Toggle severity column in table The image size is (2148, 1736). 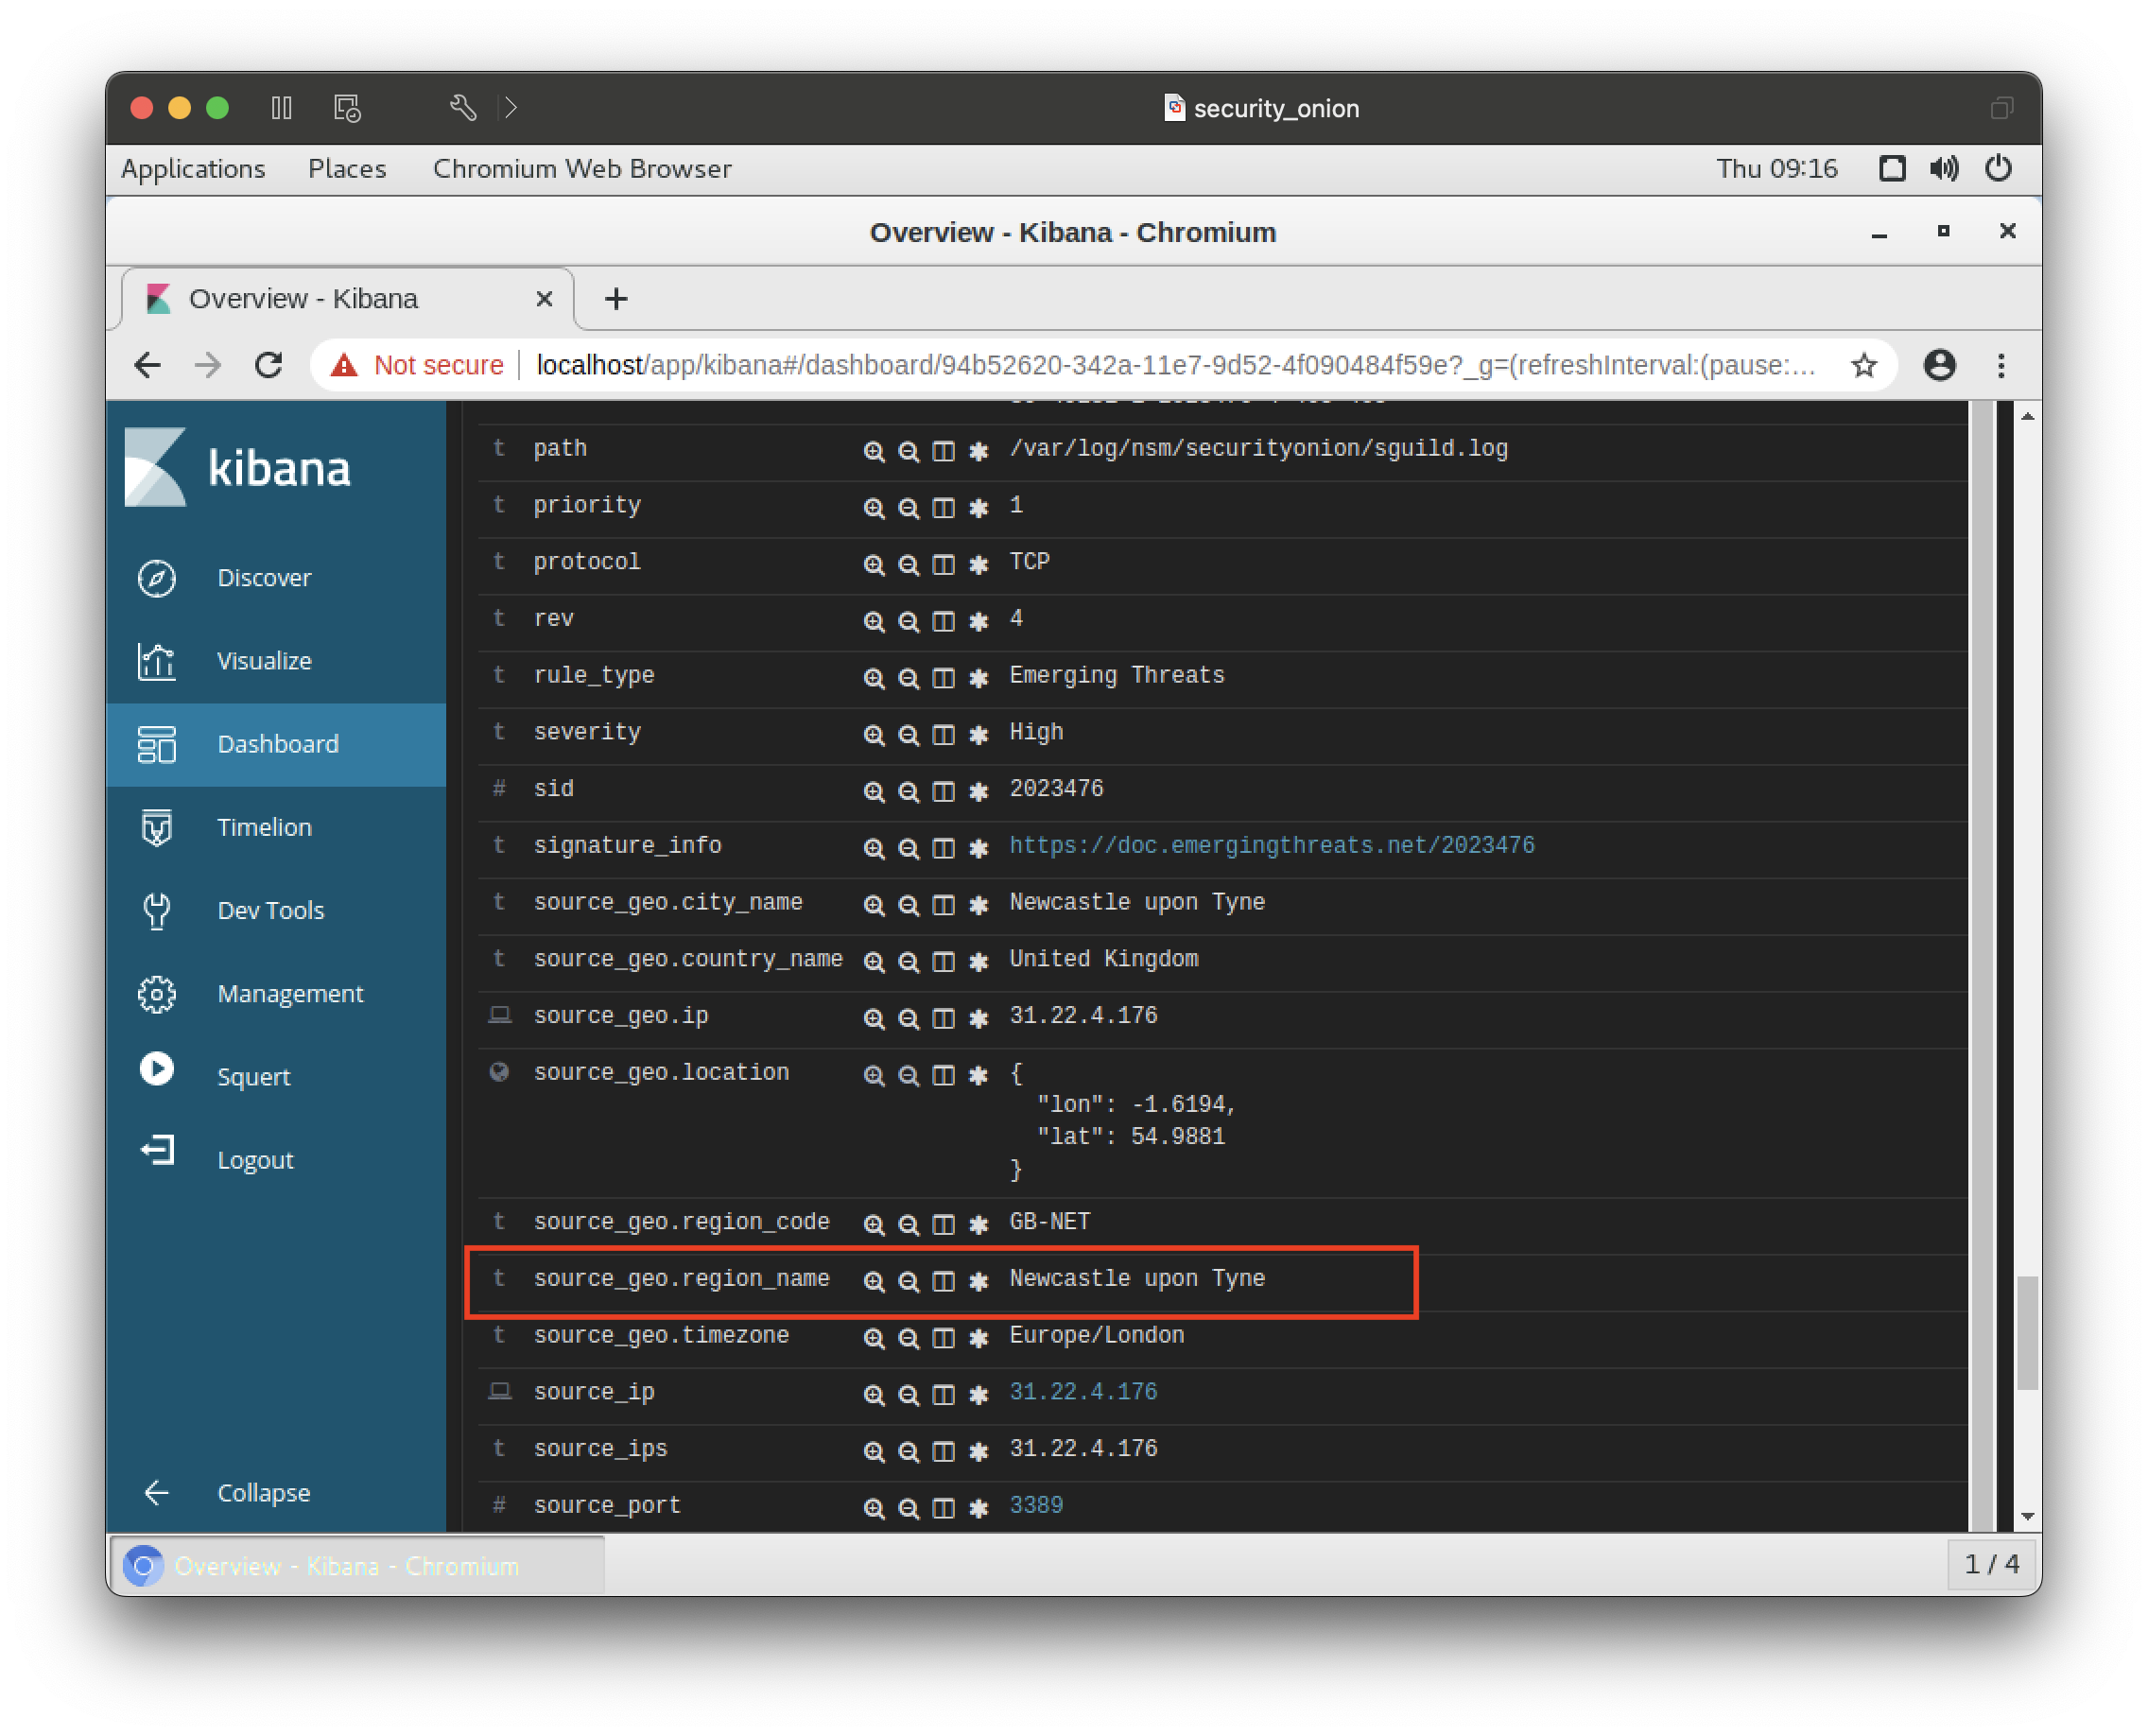coord(943,735)
